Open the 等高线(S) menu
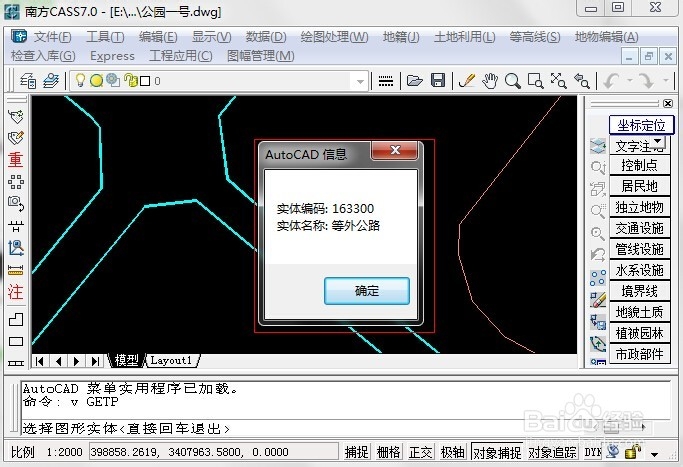The image size is (683, 467). (535, 37)
